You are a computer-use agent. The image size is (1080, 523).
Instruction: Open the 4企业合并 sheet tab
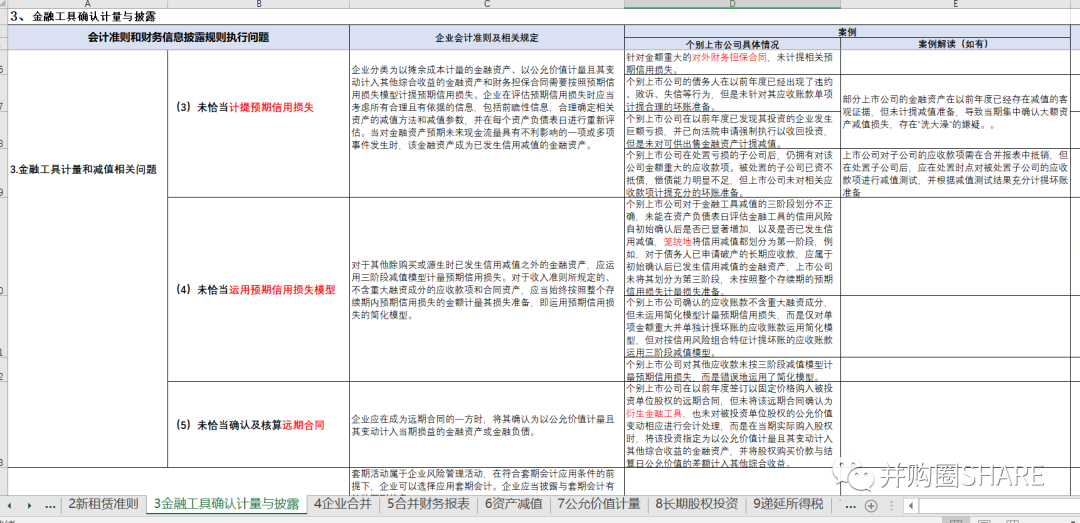pyautogui.click(x=343, y=504)
